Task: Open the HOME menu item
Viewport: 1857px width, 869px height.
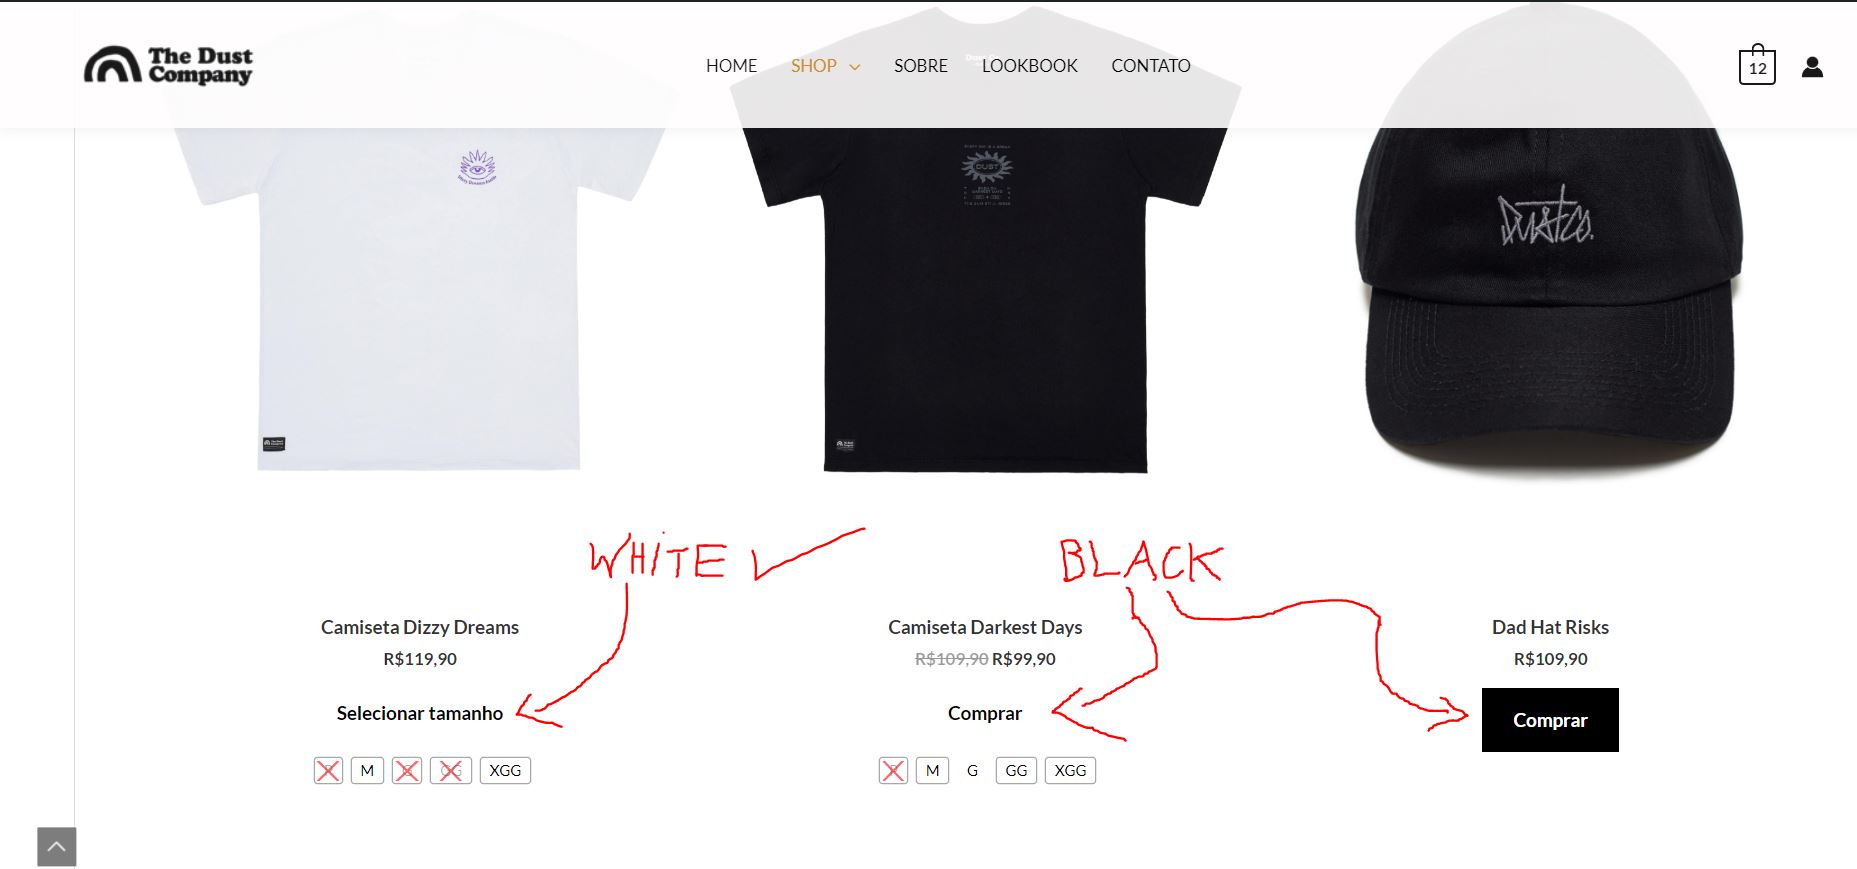Action: pos(731,66)
